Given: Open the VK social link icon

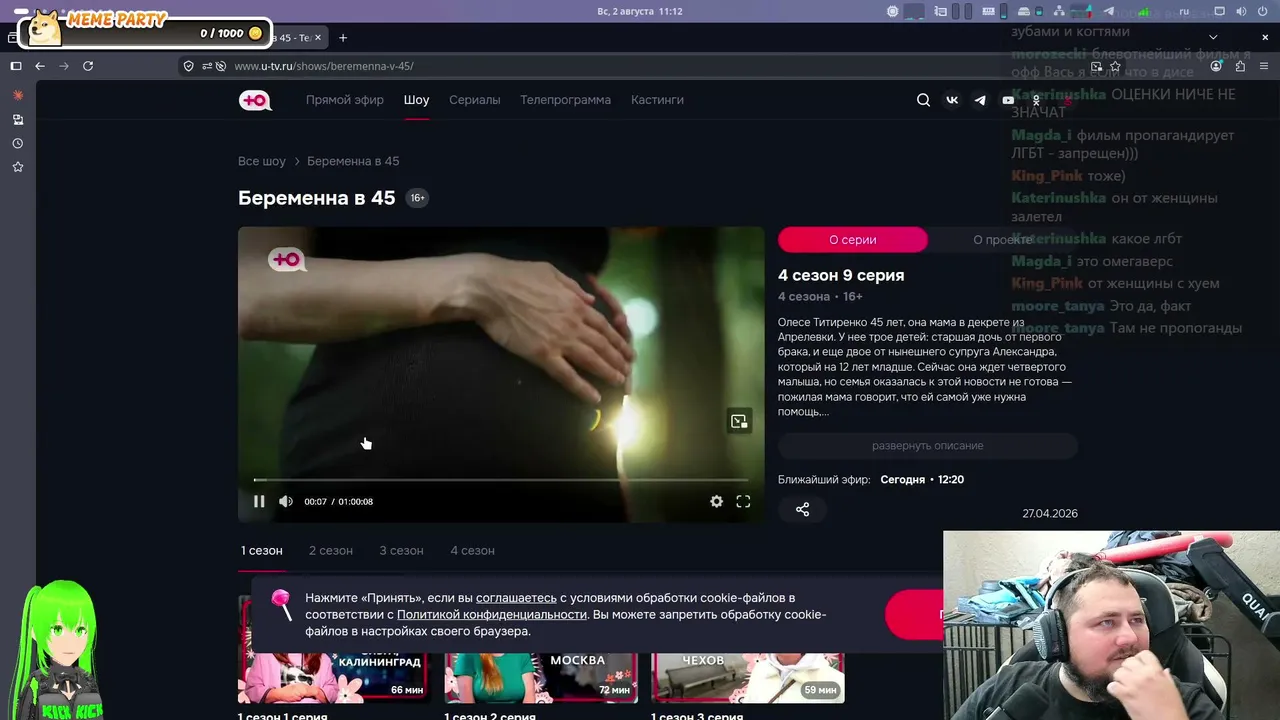Looking at the screenshot, I should (x=952, y=100).
